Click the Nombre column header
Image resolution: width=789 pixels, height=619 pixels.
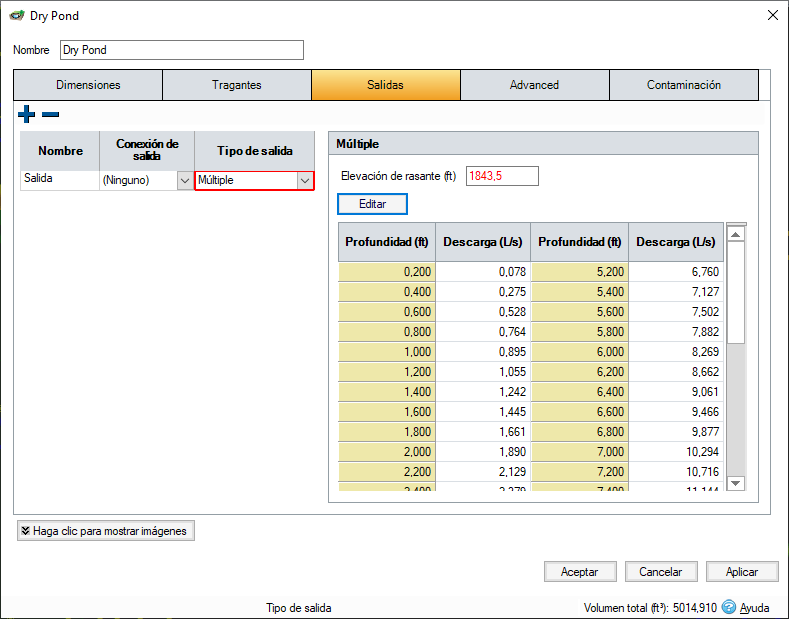(x=60, y=151)
